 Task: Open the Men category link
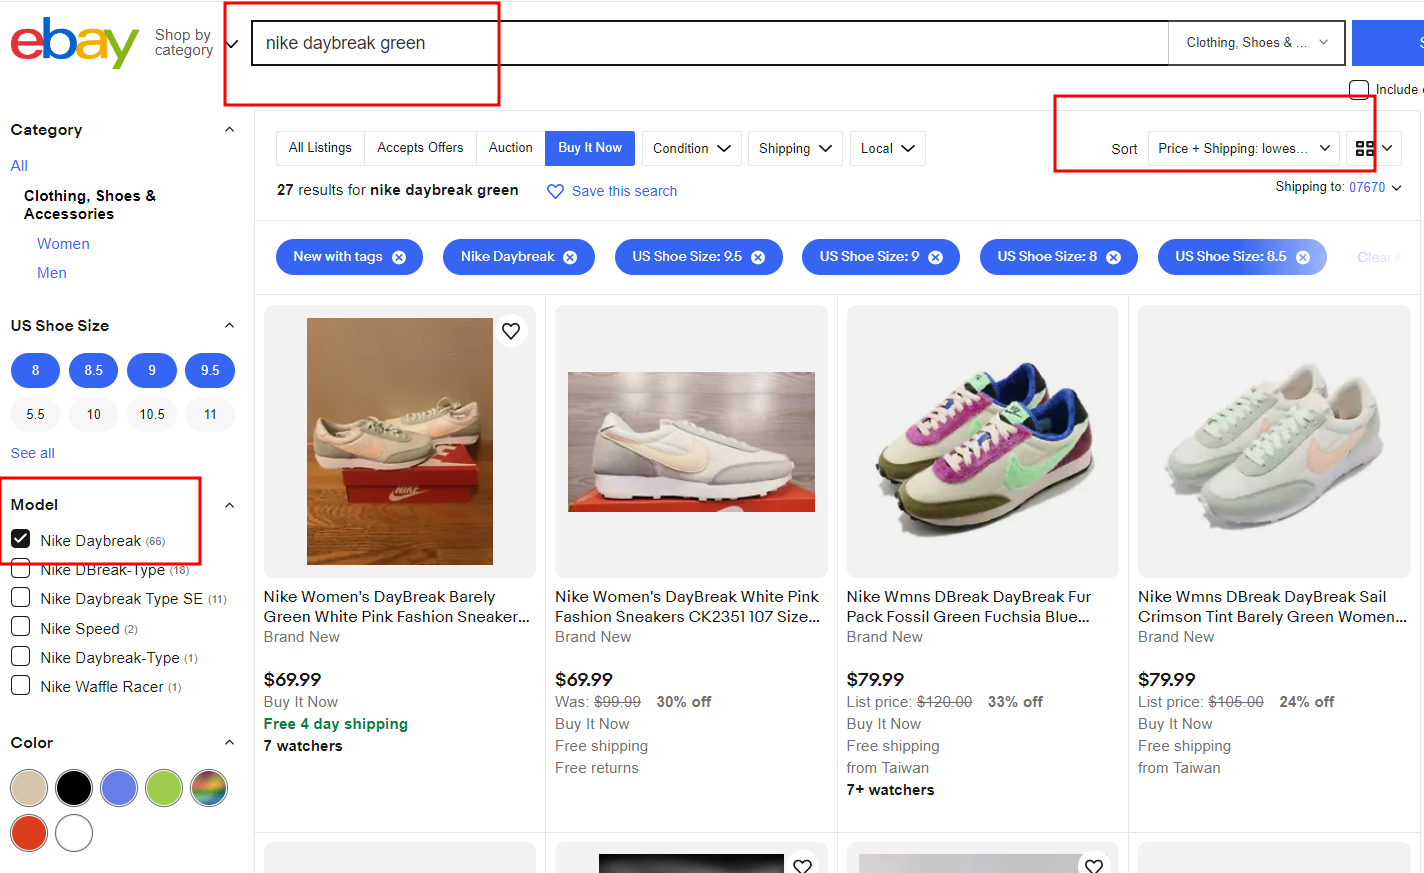point(52,273)
